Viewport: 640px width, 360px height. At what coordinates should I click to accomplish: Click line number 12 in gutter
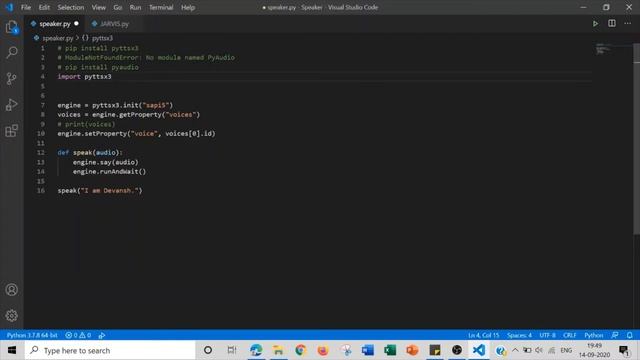coord(41,152)
